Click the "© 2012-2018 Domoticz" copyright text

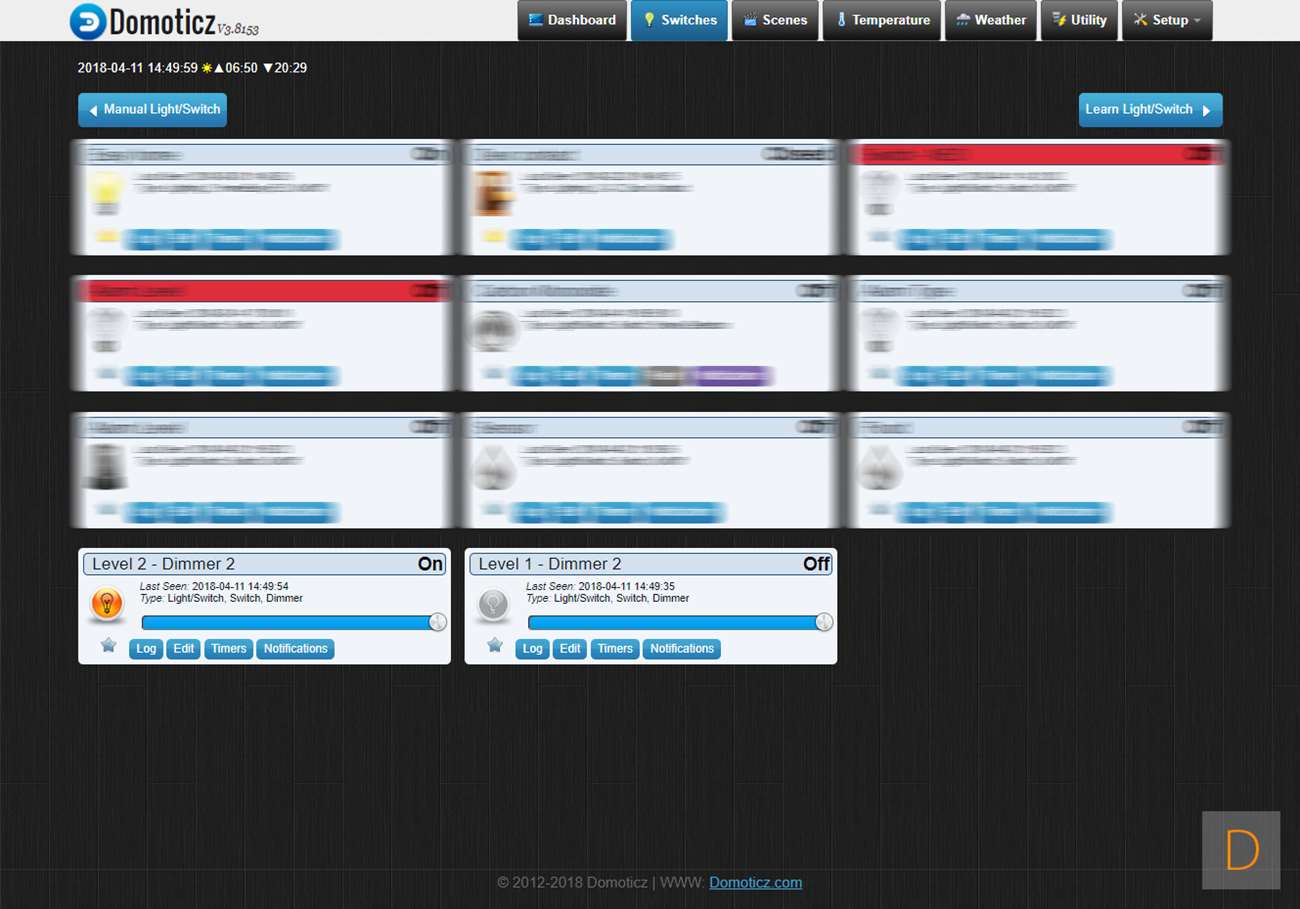coord(572,882)
